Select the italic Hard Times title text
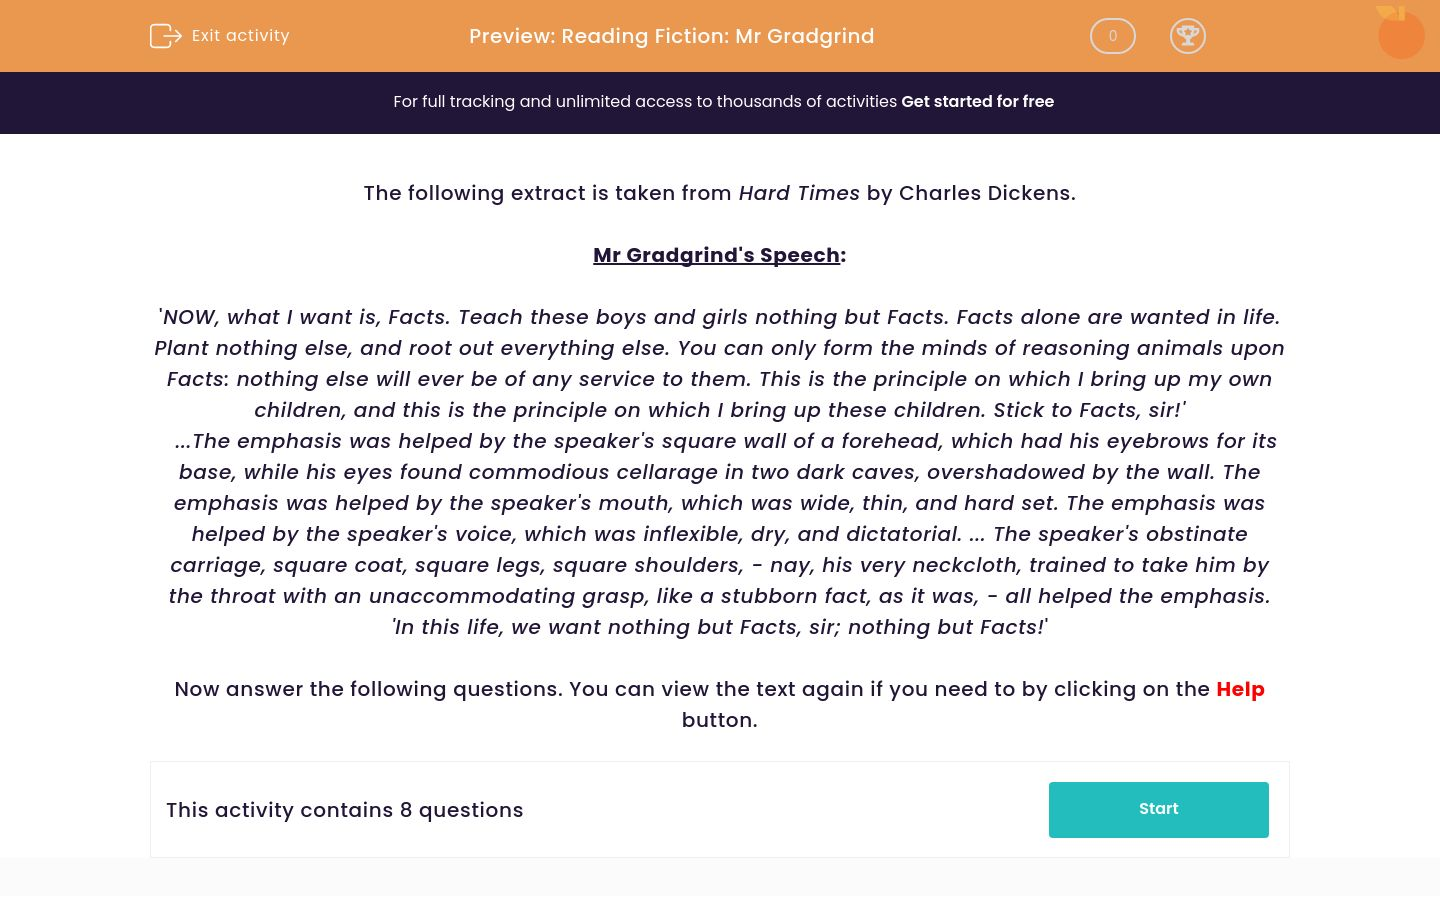 tap(799, 193)
